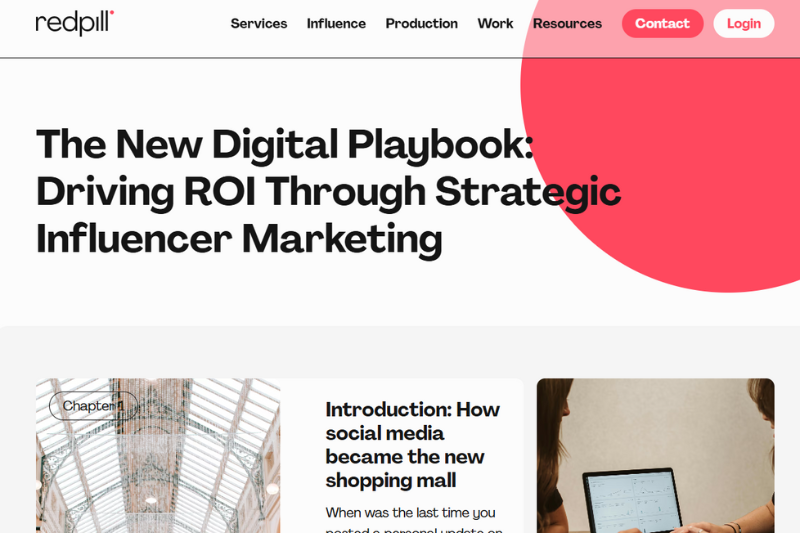Click the Contact button

[x=662, y=23]
